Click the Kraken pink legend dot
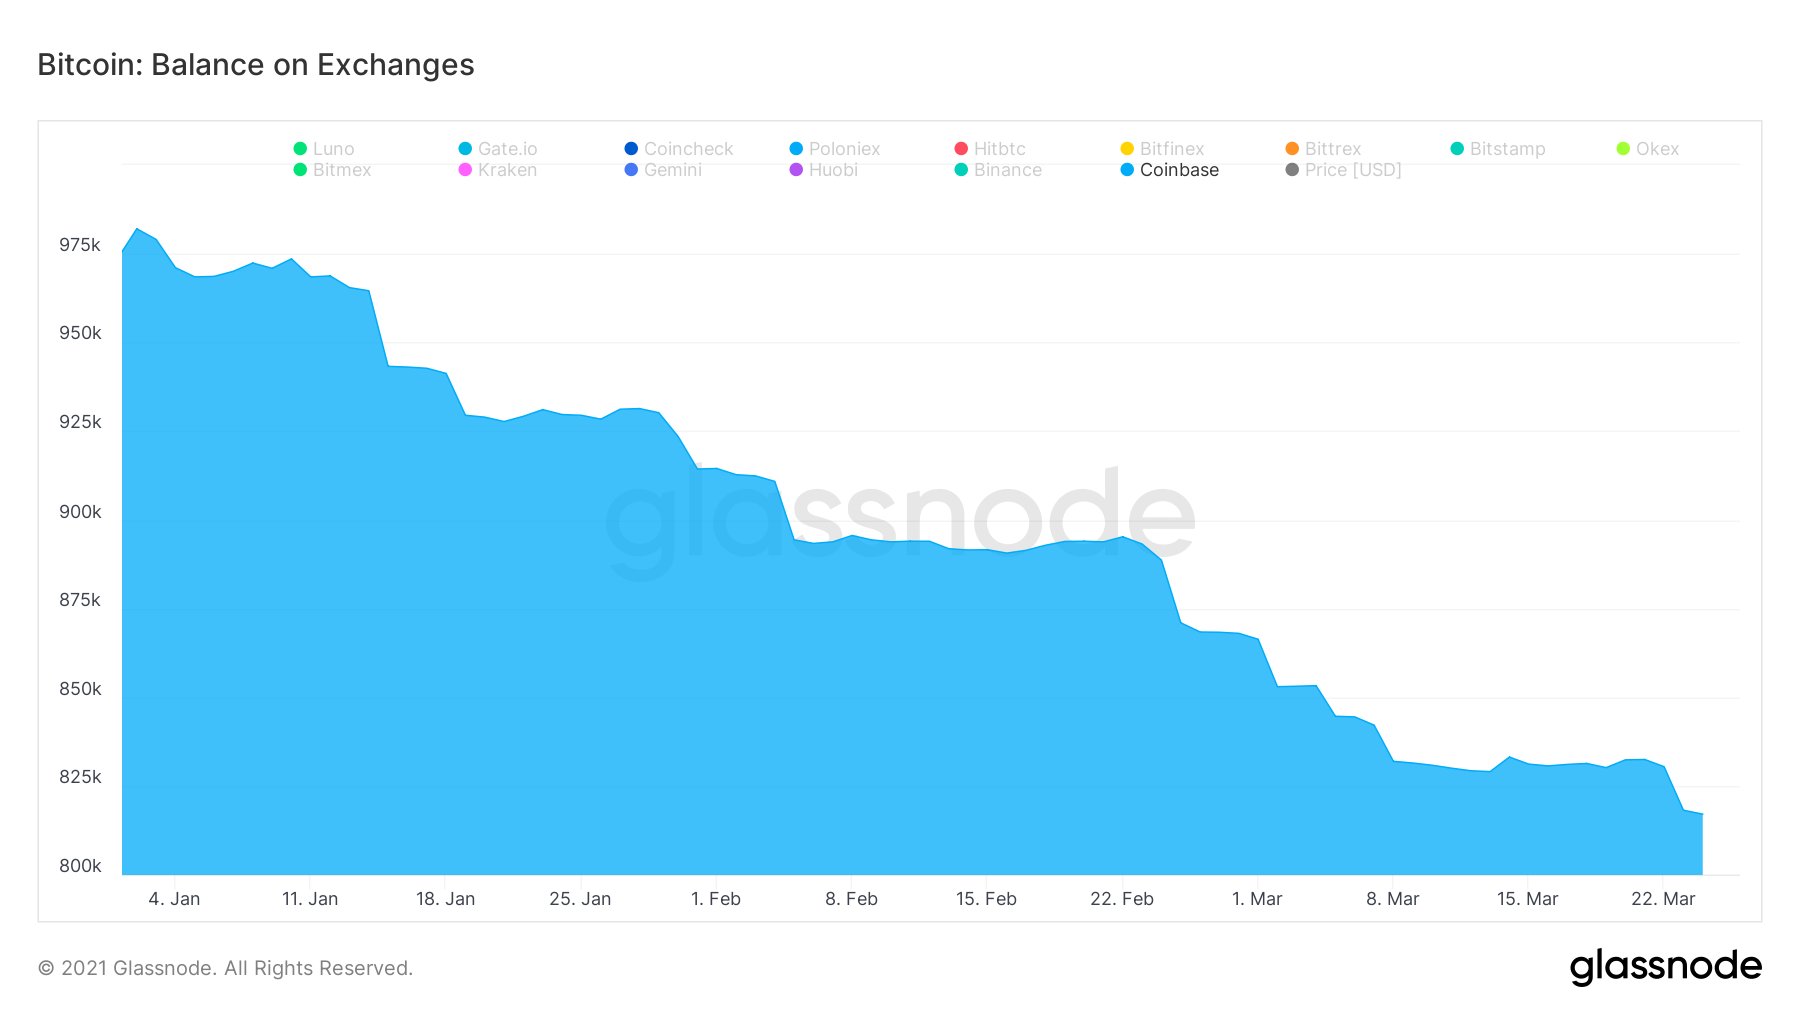1800x1013 pixels. [465, 170]
